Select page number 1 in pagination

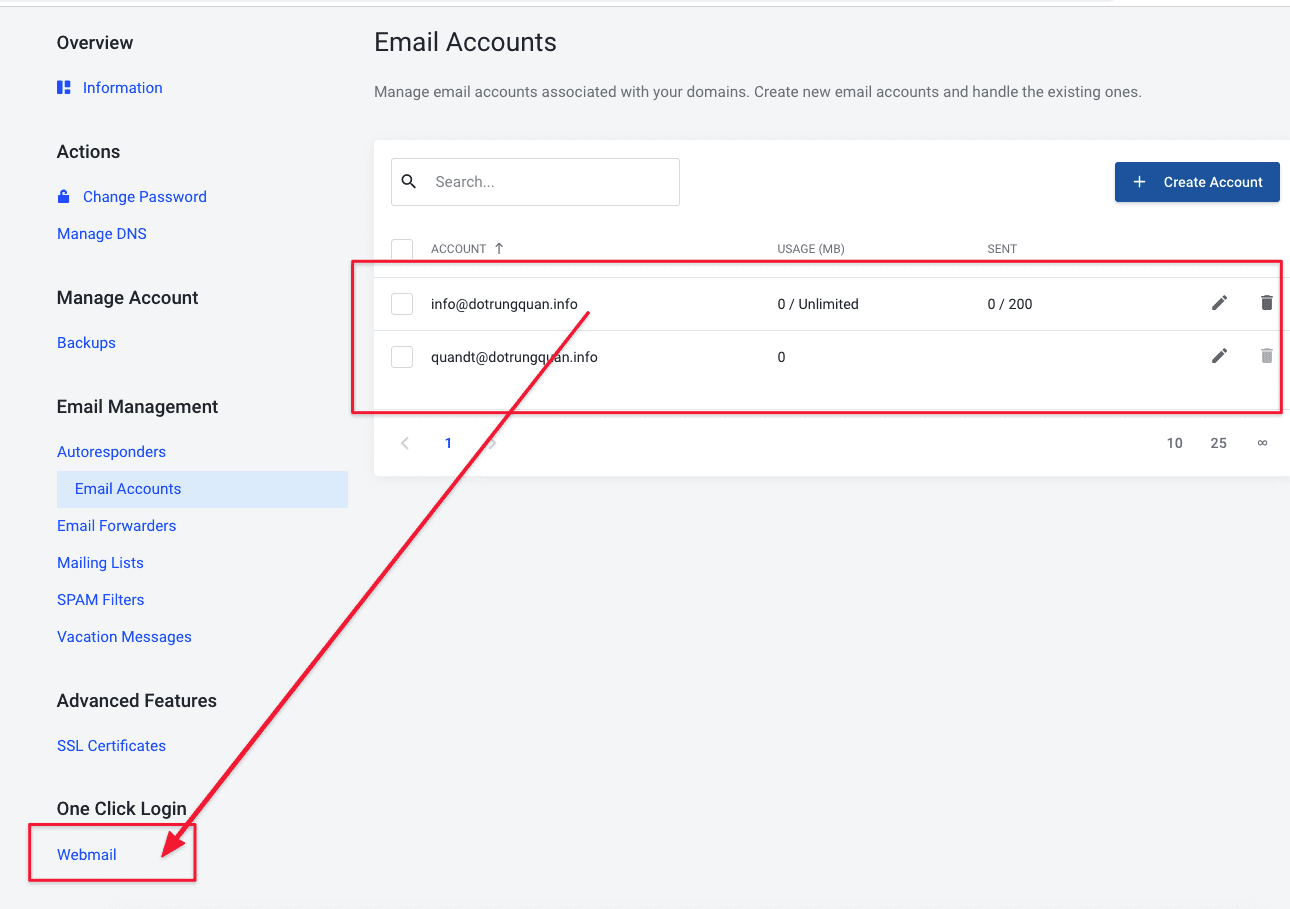(448, 443)
